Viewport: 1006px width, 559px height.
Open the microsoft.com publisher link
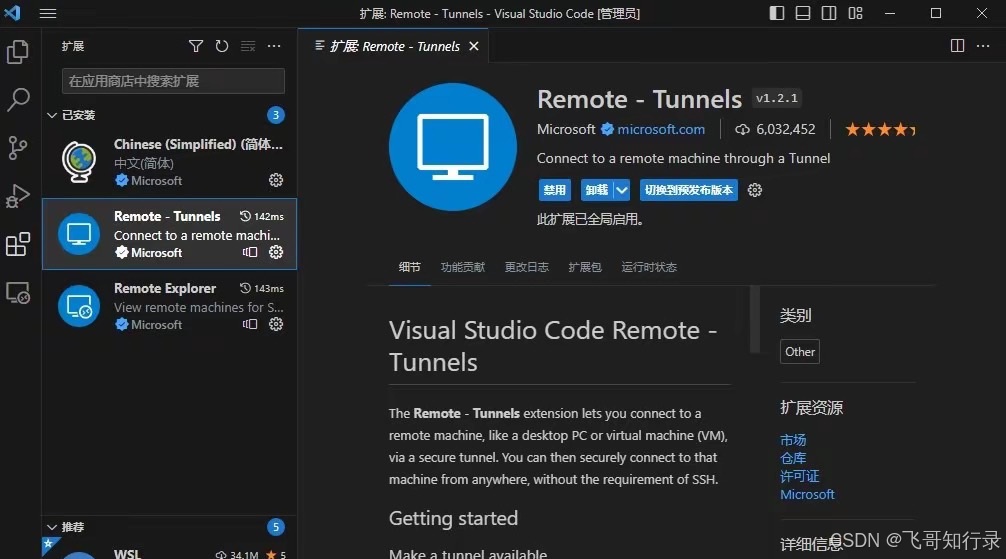click(661, 130)
